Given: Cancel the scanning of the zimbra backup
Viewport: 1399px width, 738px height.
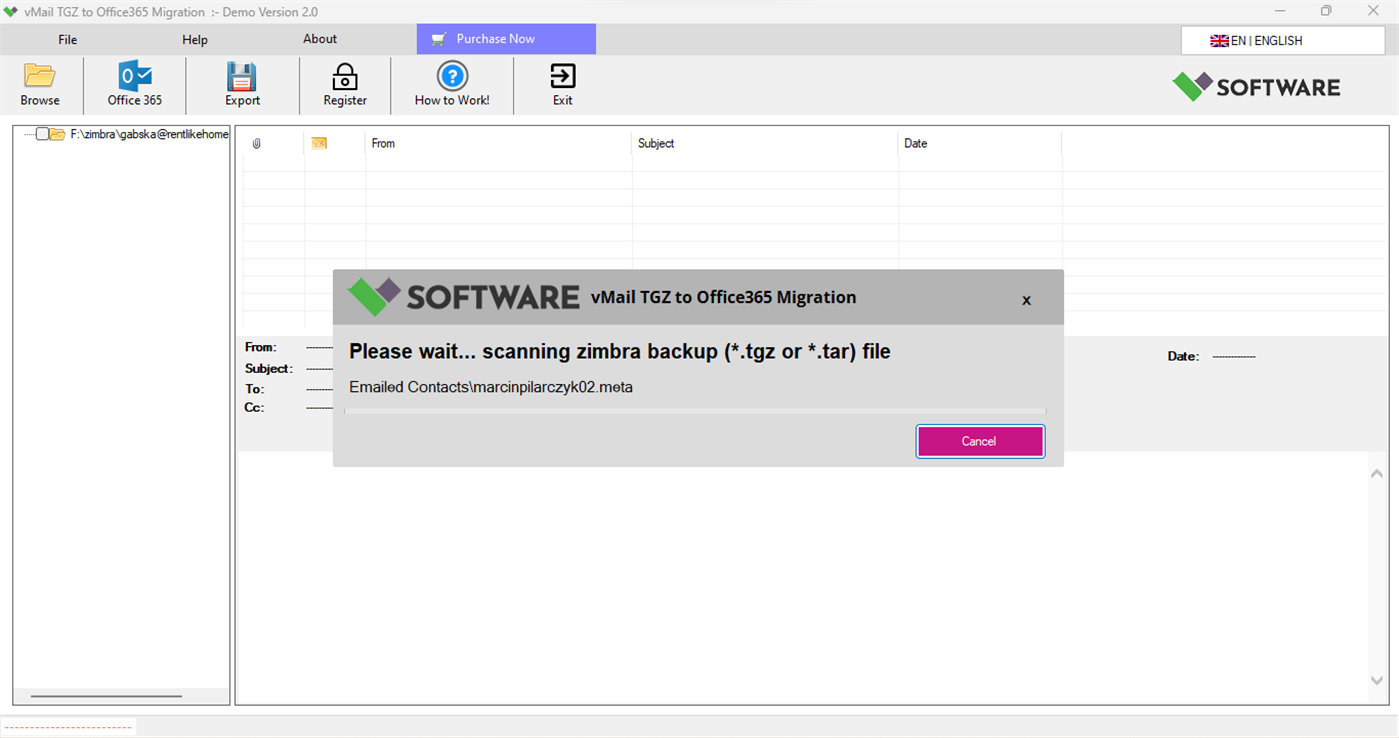Looking at the screenshot, I should (x=979, y=440).
